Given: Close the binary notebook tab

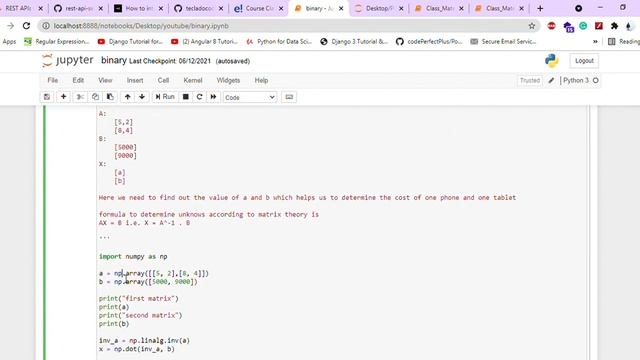Looking at the screenshot, I should tap(341, 8).
